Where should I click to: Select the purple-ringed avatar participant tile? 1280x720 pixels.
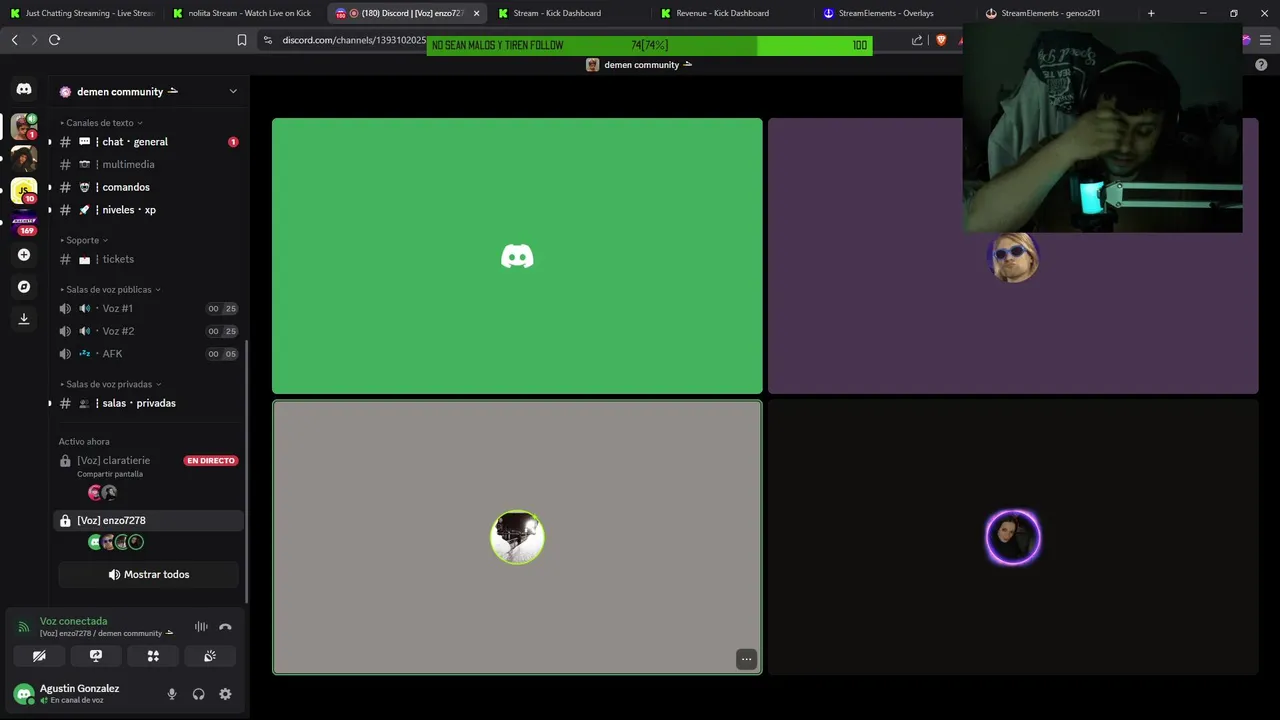(1013, 537)
